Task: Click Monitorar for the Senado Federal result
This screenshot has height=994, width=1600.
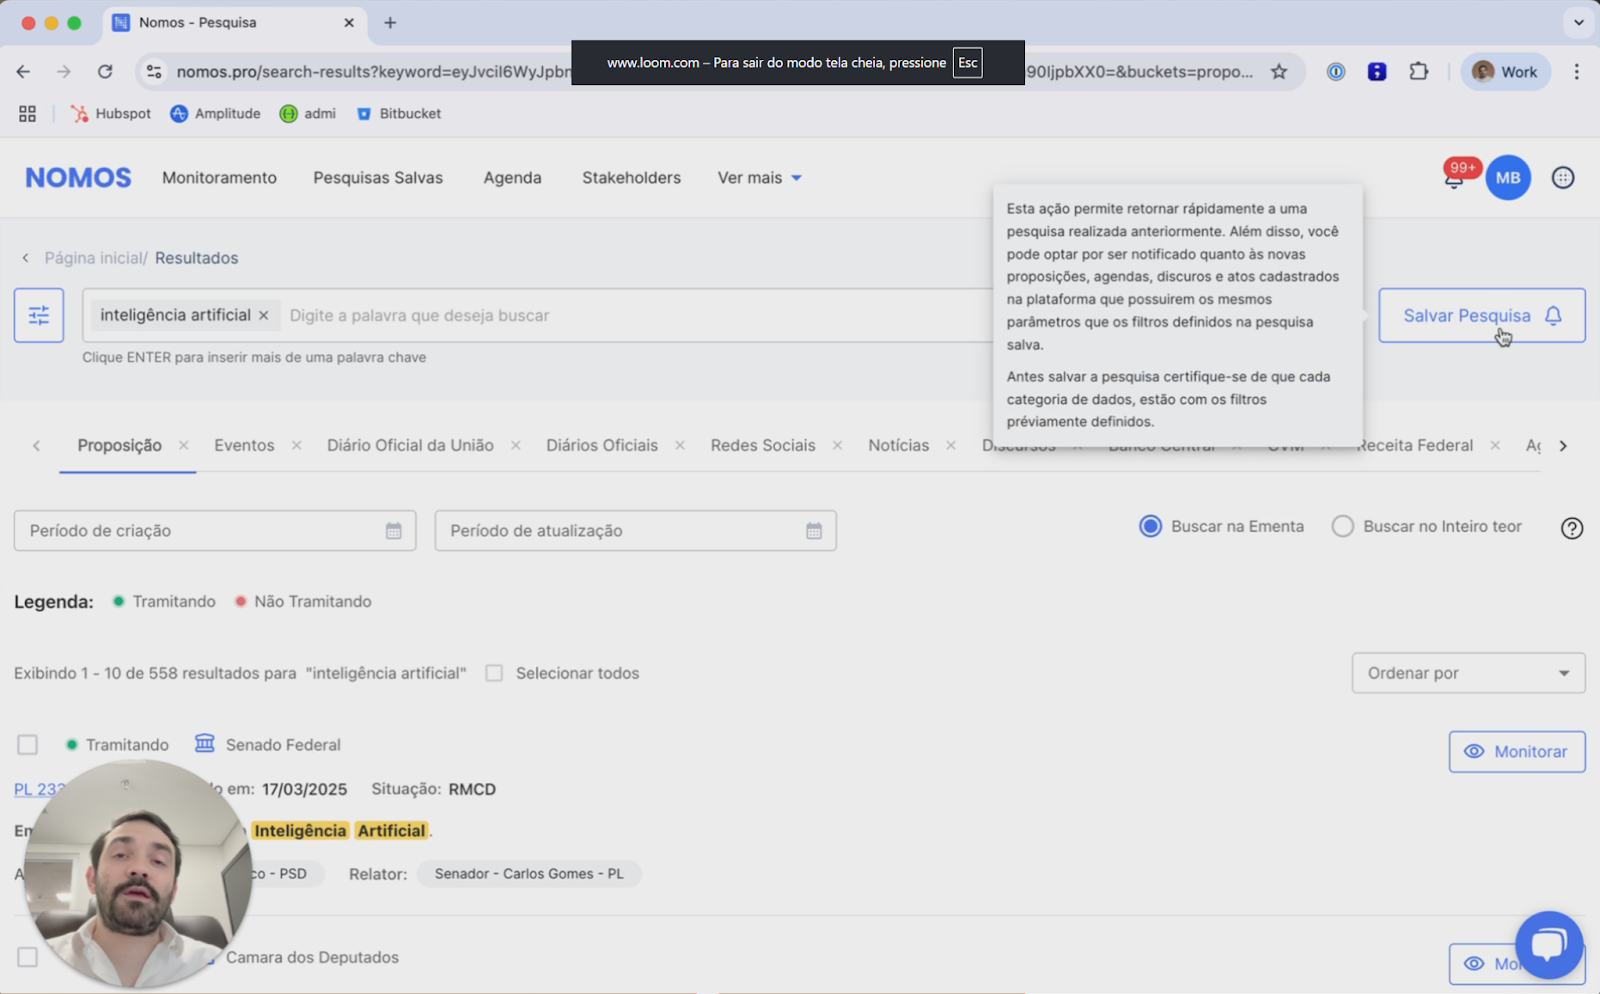Action: [1517, 751]
